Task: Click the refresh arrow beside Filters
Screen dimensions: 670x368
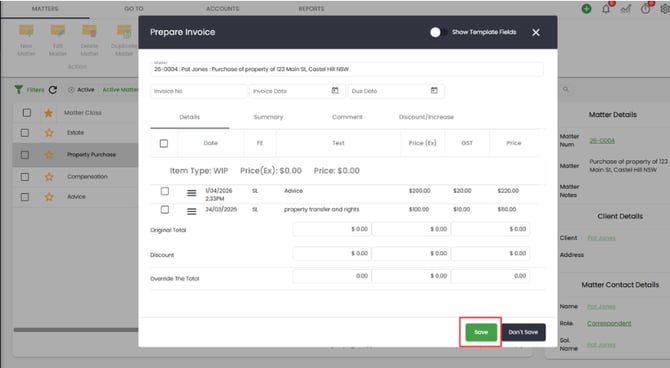Action: click(53, 90)
